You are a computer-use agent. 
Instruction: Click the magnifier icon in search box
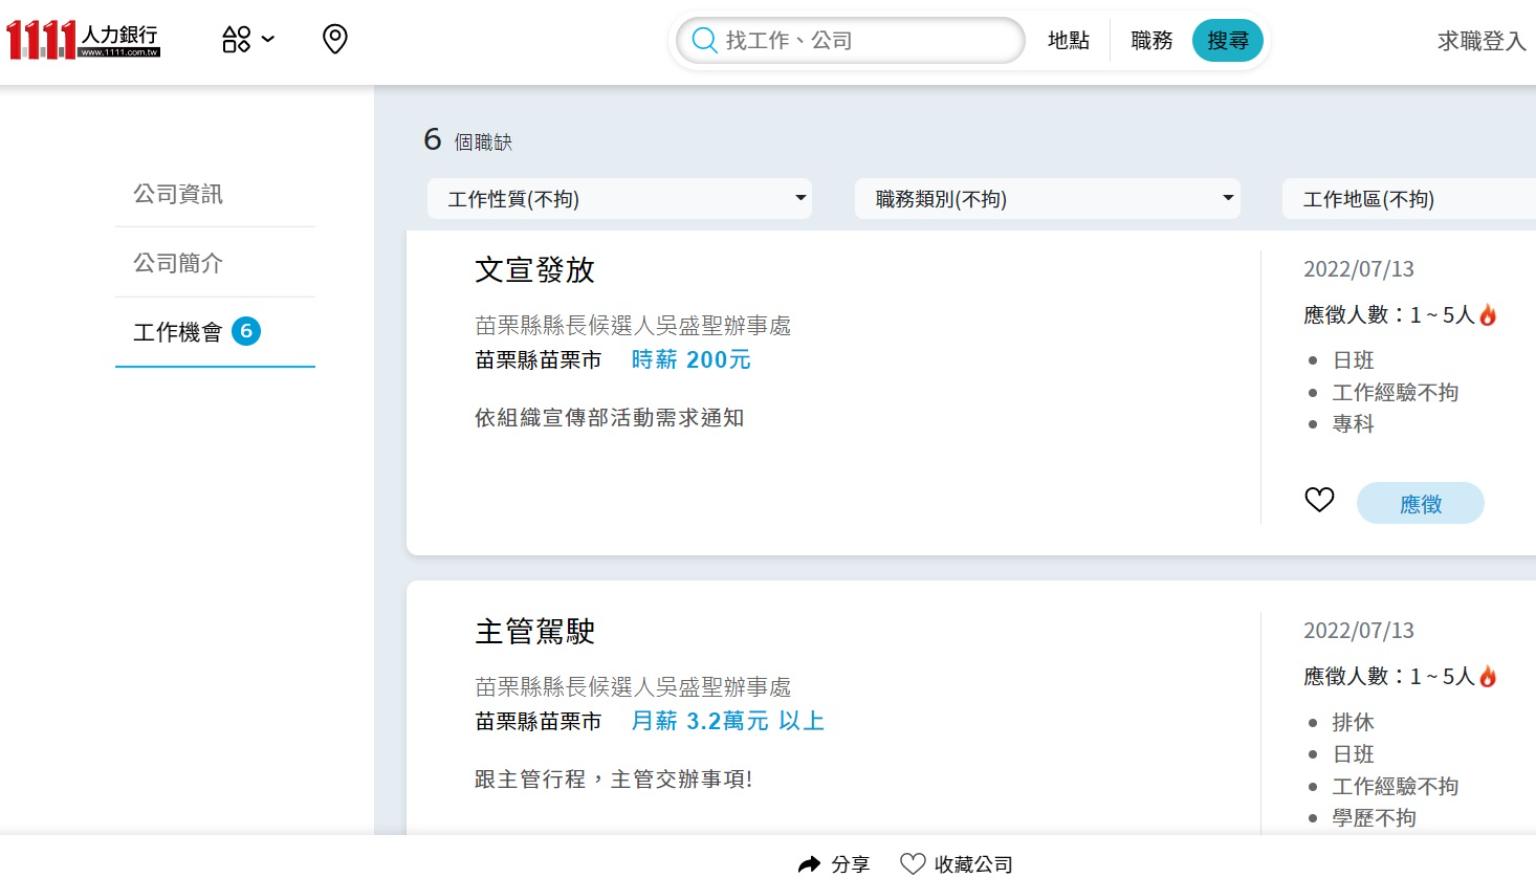tap(704, 41)
